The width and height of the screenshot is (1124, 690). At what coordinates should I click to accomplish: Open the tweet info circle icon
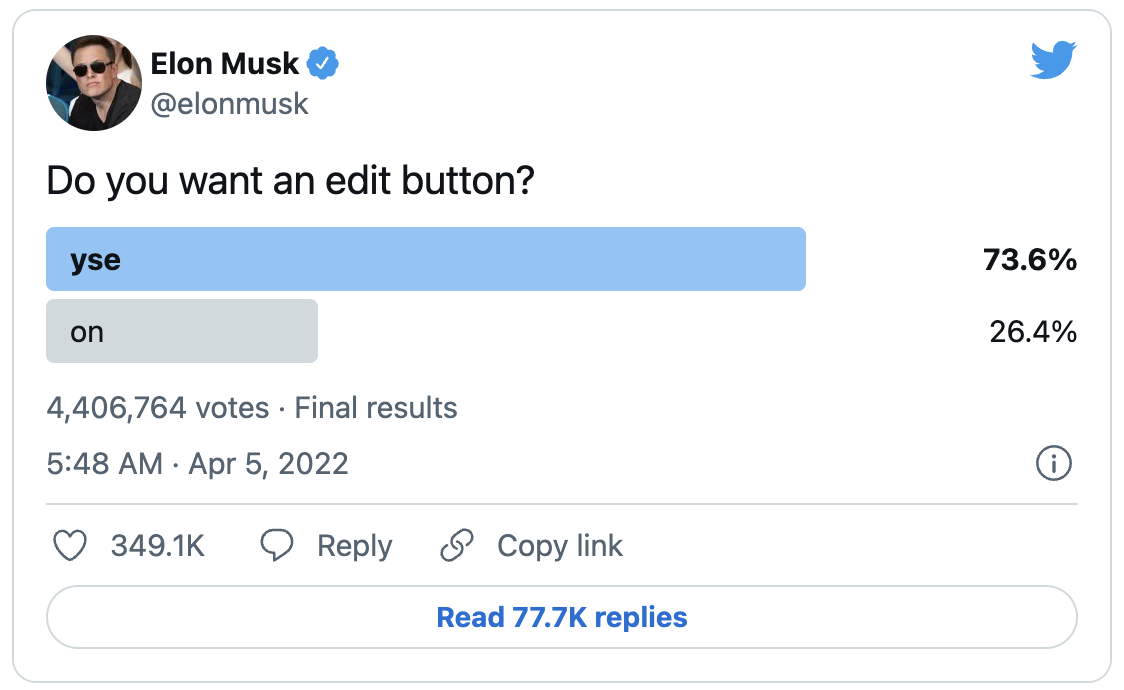[x=1054, y=464]
